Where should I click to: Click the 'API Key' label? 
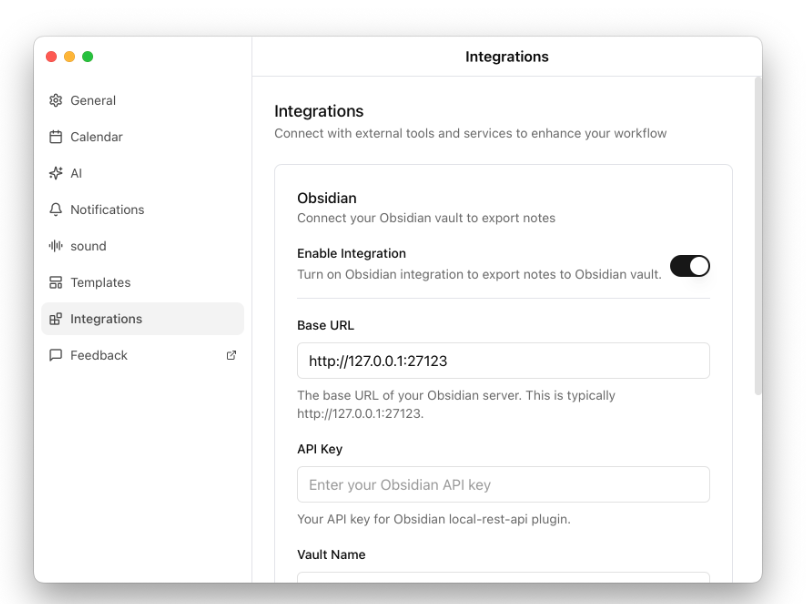[x=320, y=449]
